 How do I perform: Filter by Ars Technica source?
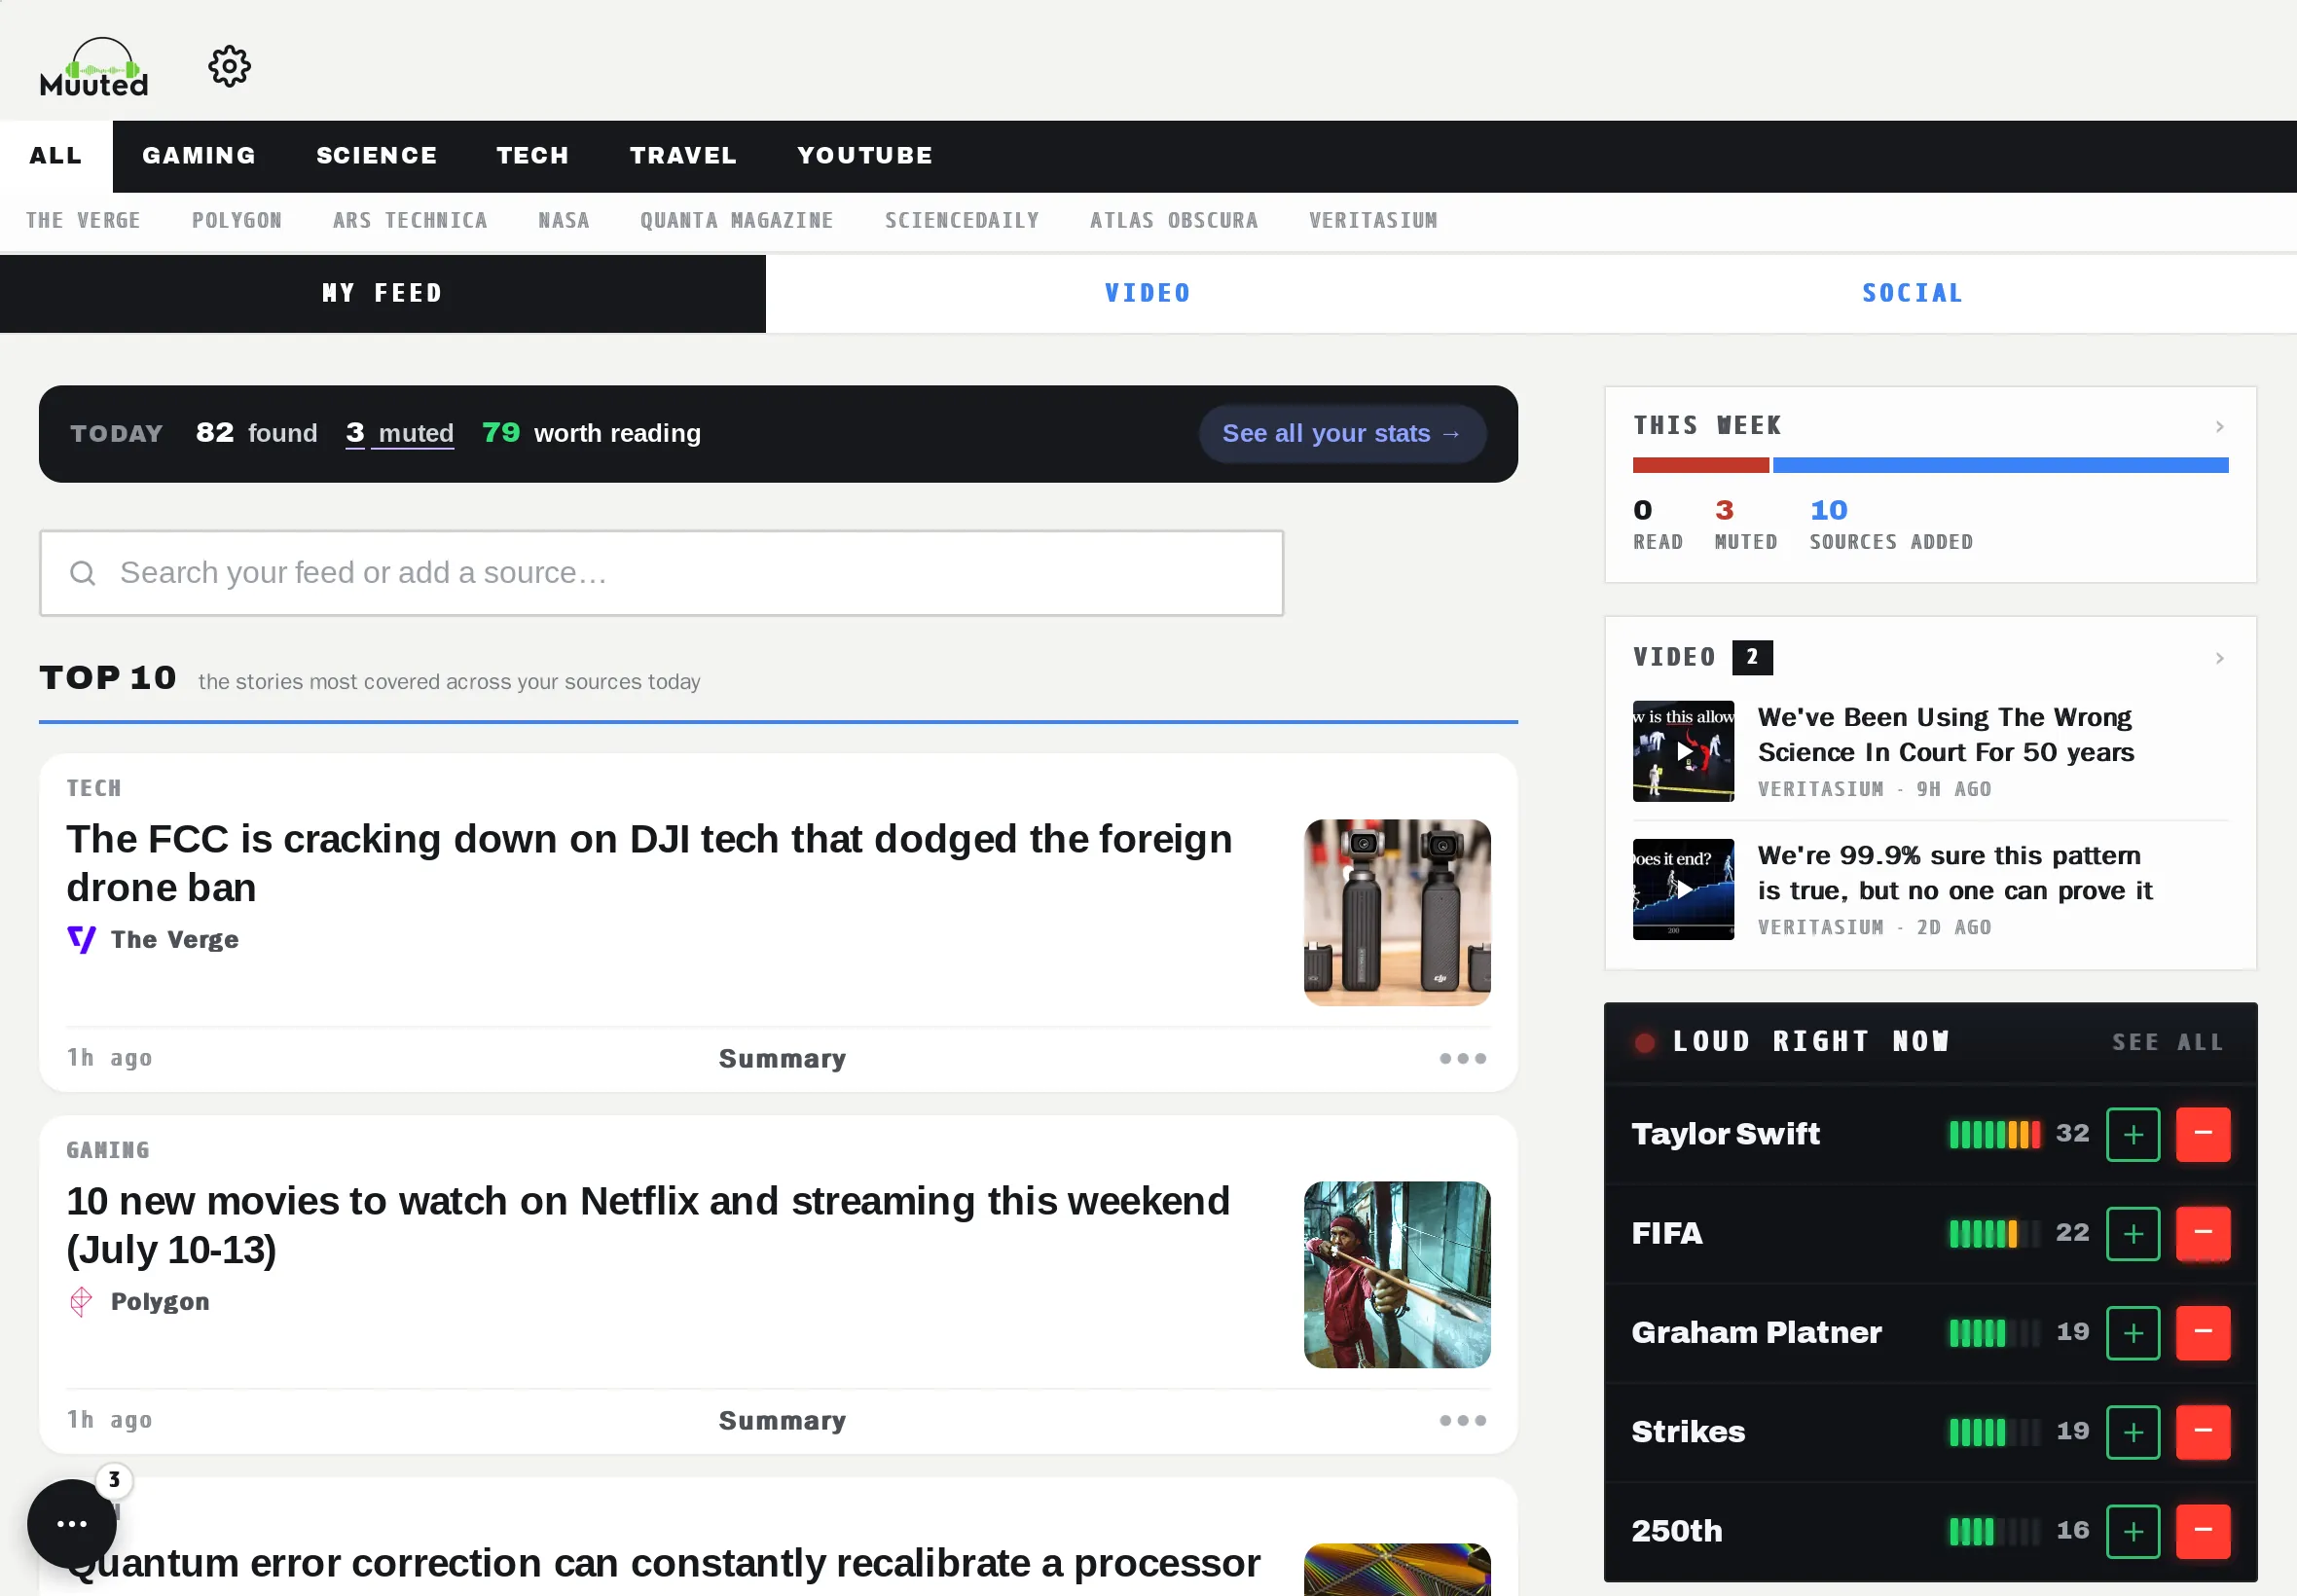[410, 220]
